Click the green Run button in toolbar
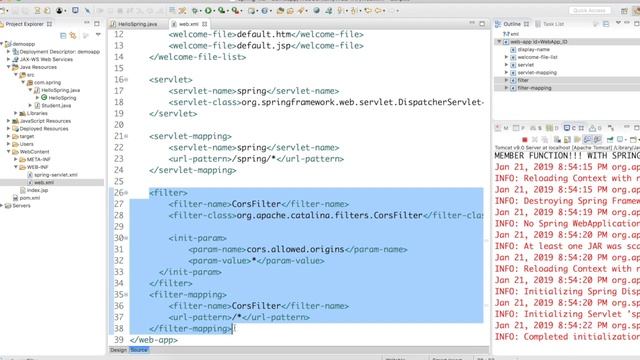This screenshot has width=640, height=360. 208,11
